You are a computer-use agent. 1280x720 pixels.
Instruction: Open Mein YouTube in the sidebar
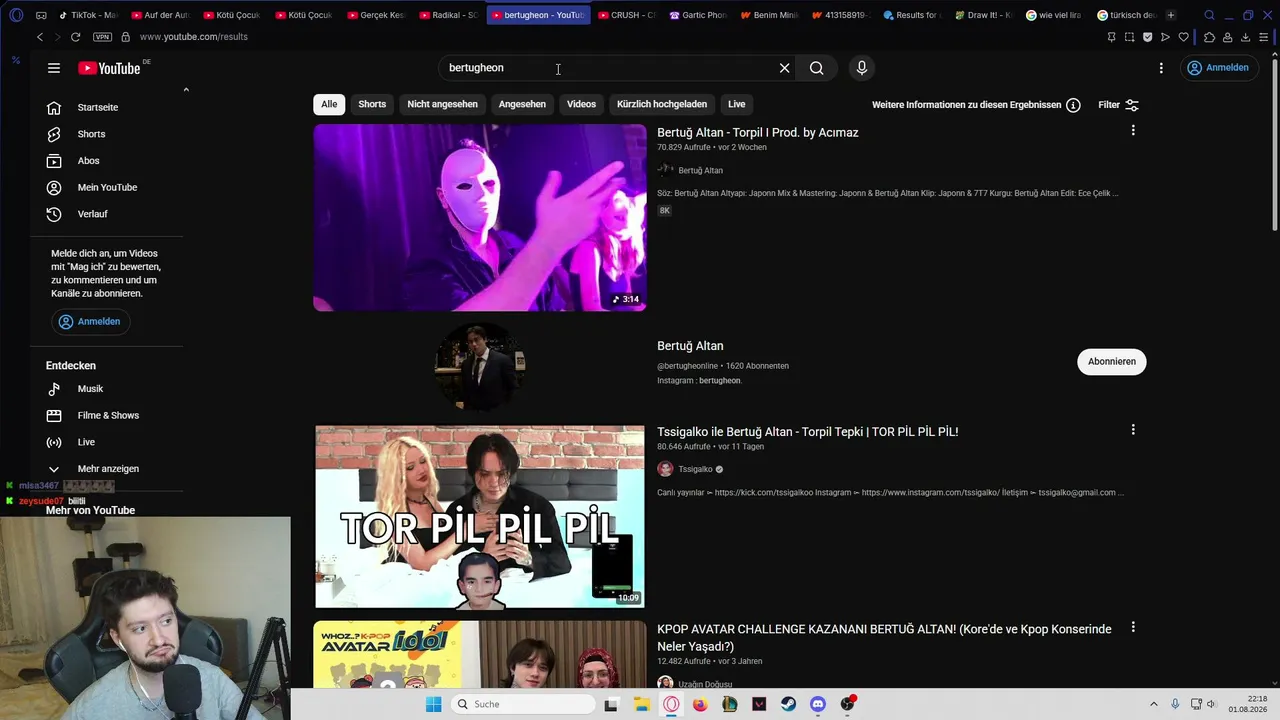pyautogui.click(x=107, y=187)
